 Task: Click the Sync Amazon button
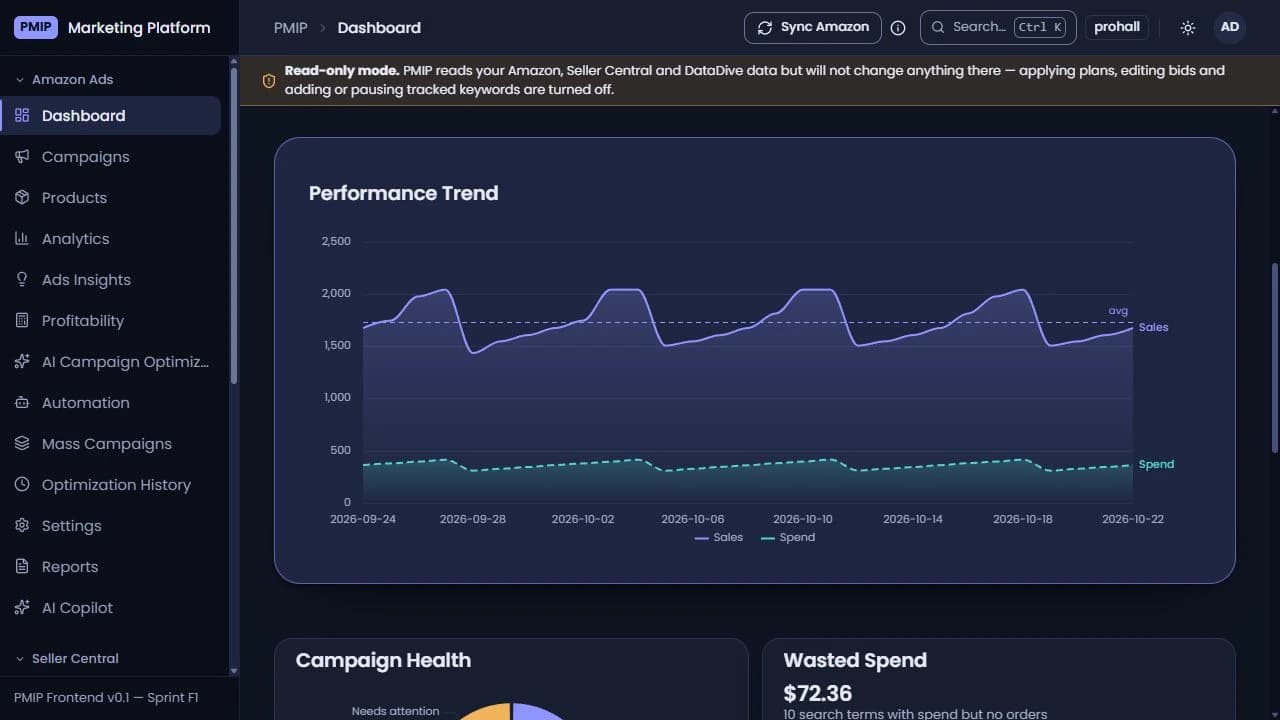(x=812, y=28)
